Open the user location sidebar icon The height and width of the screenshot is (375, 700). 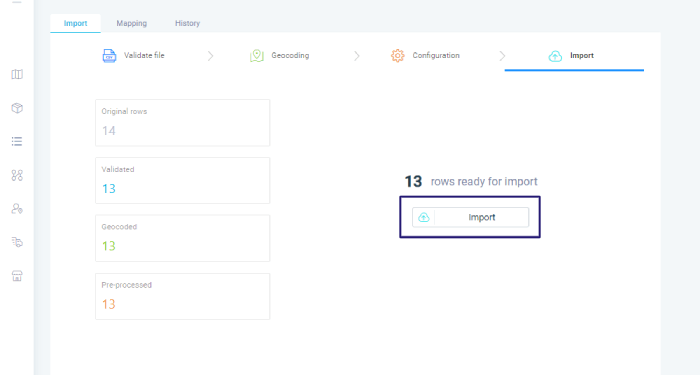tap(17, 208)
